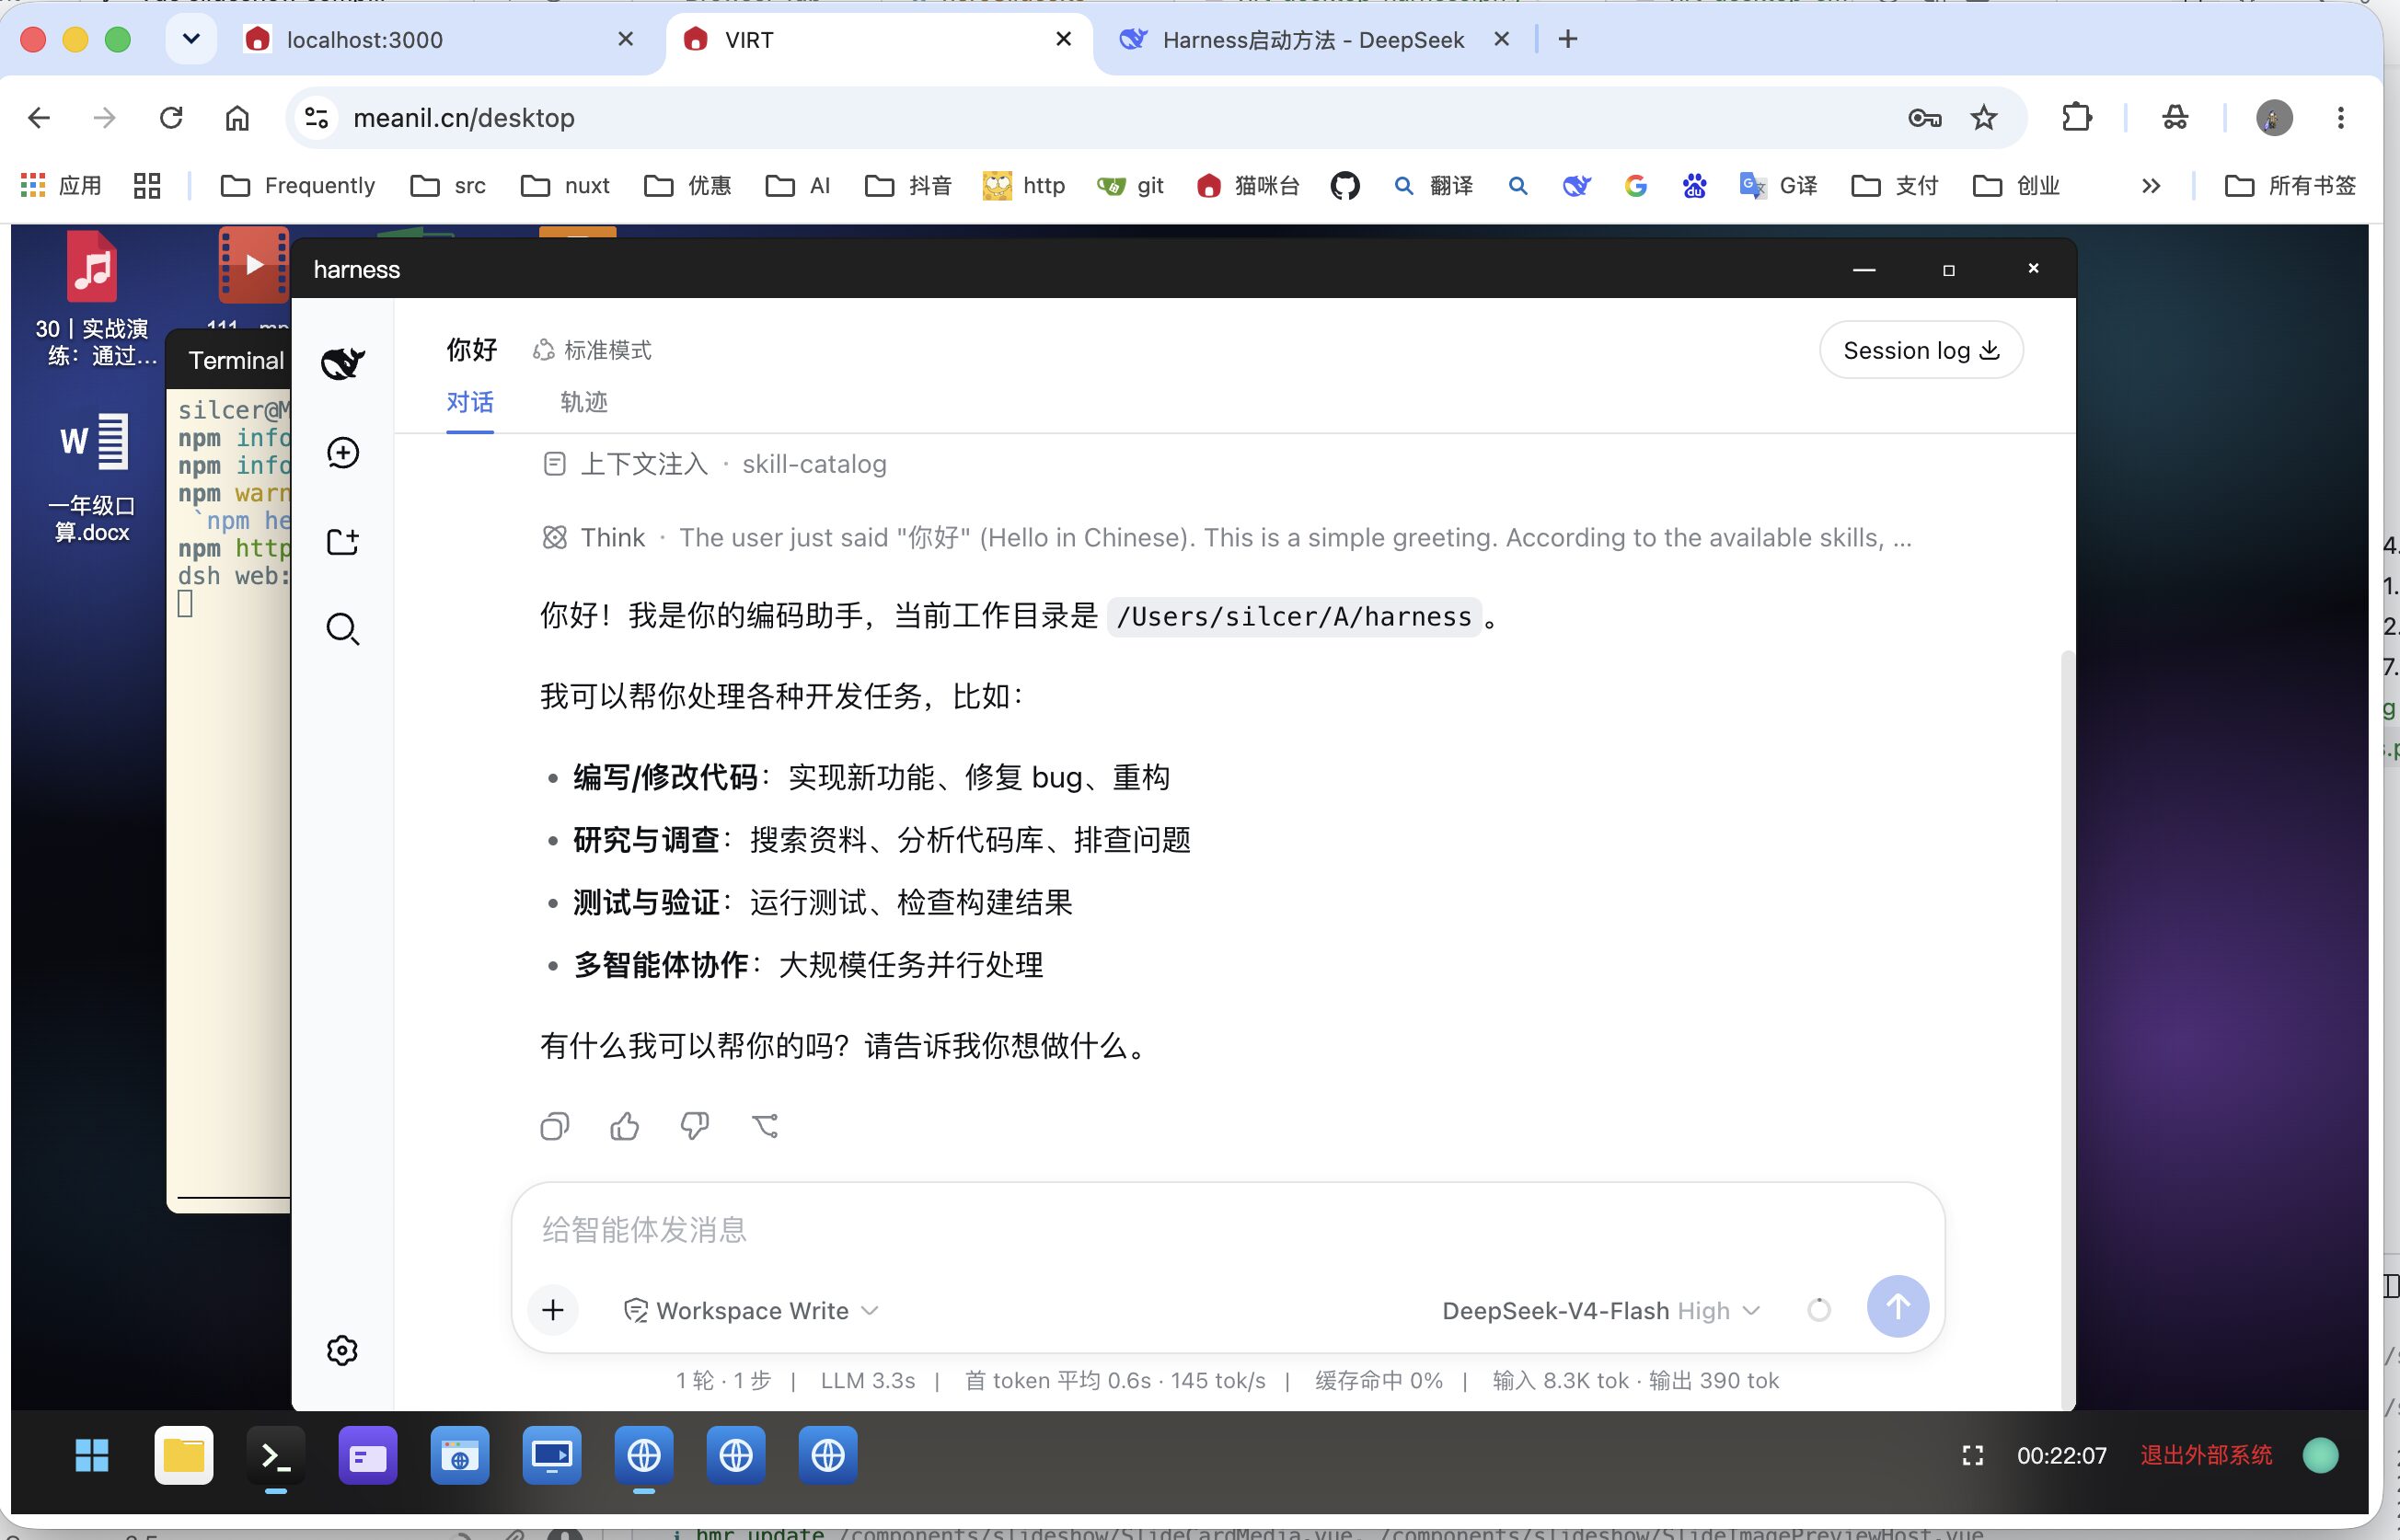Open the last globe icon on taskbar
Viewport: 2400px width, 1540px height.
828,1455
